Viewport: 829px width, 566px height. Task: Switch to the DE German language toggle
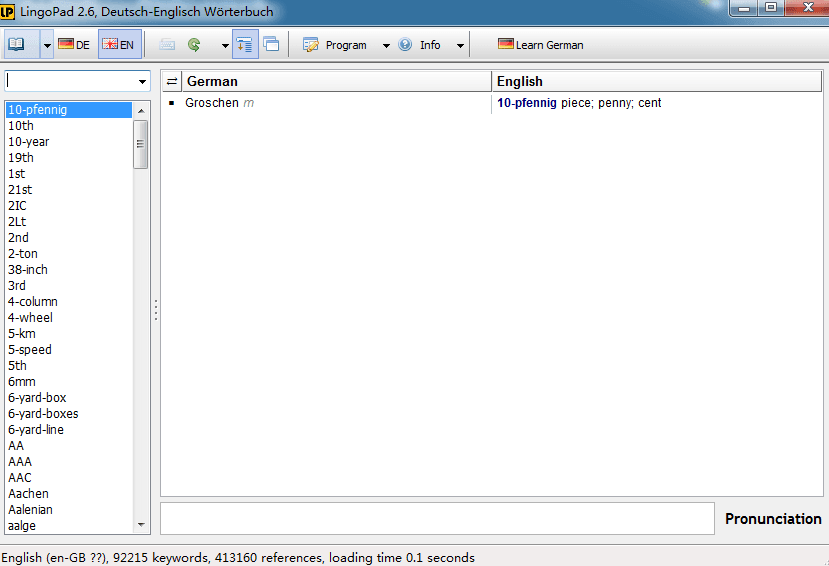[x=74, y=44]
